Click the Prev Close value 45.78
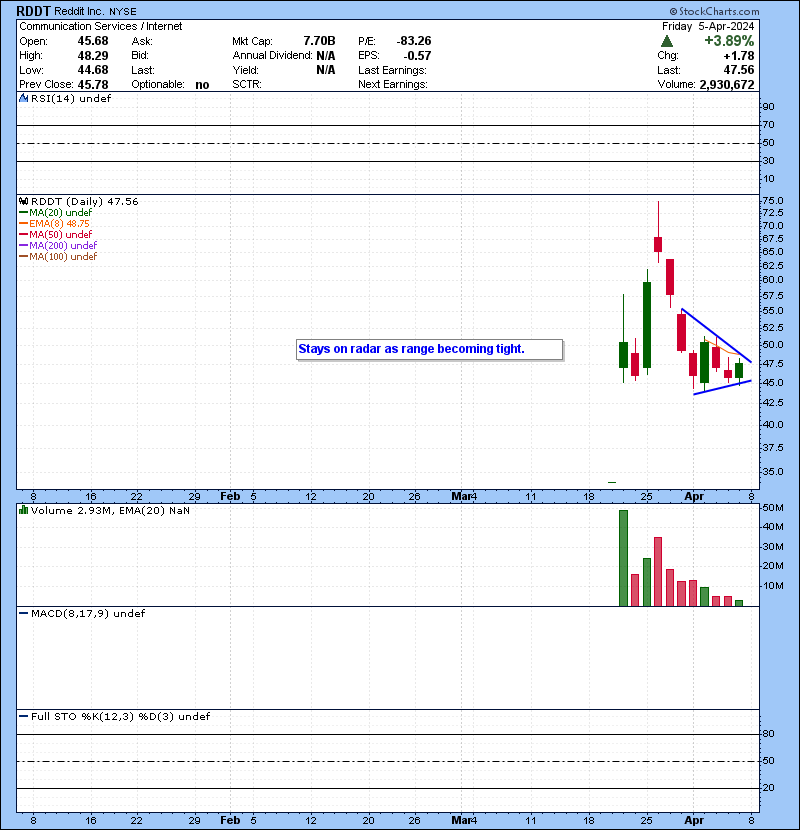This screenshot has height=830, width=800. point(93,85)
